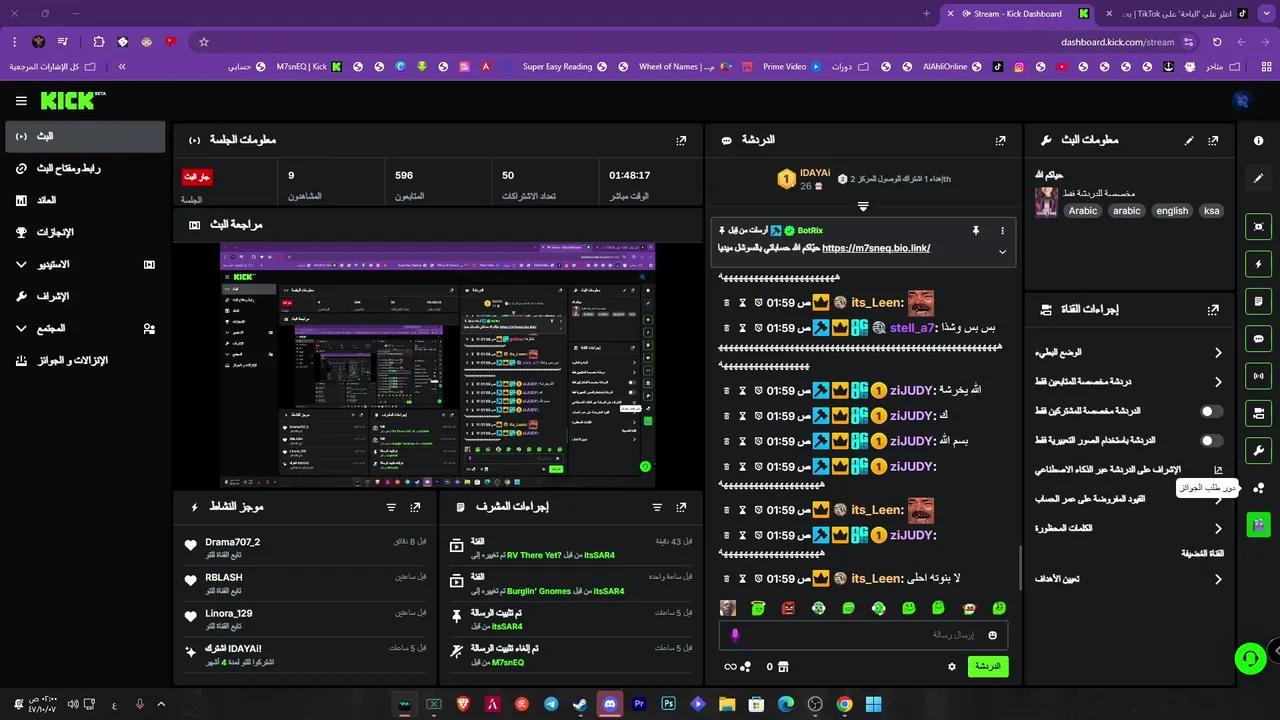The image size is (1280, 720).
Task: Expand the chat header collapse arrow
Action: point(863,207)
